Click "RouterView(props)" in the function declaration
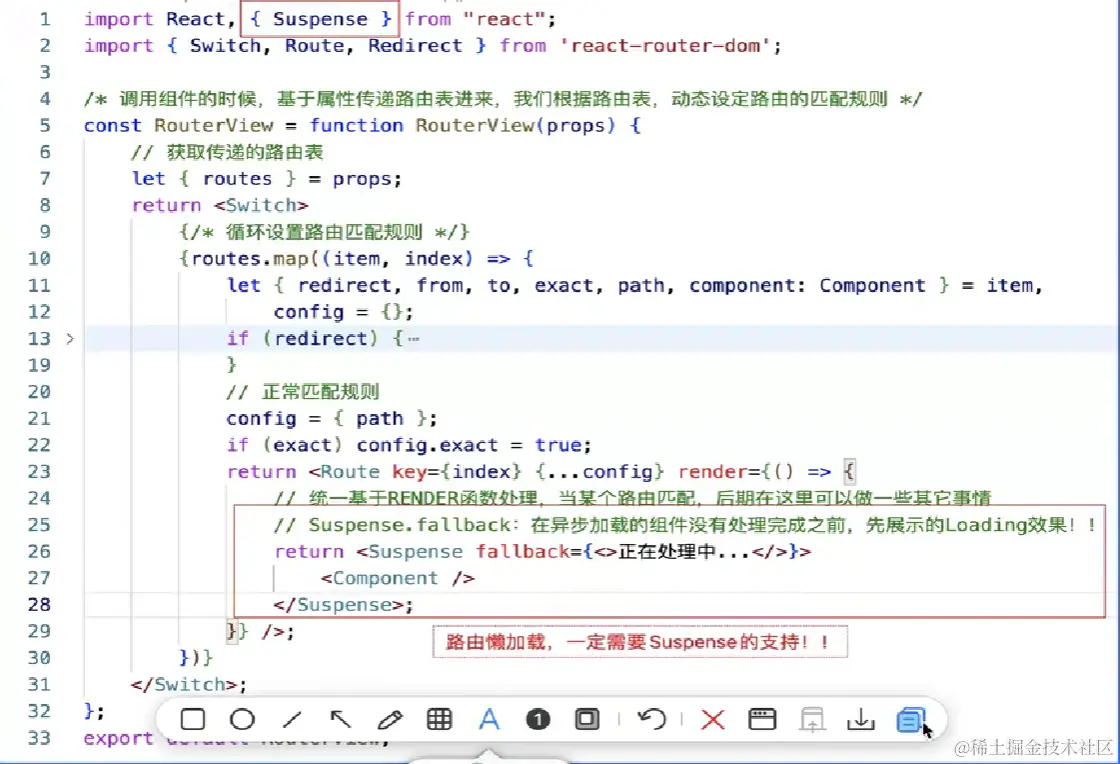Screen dimensions: 1120x764 pyautogui.click(x=515, y=126)
